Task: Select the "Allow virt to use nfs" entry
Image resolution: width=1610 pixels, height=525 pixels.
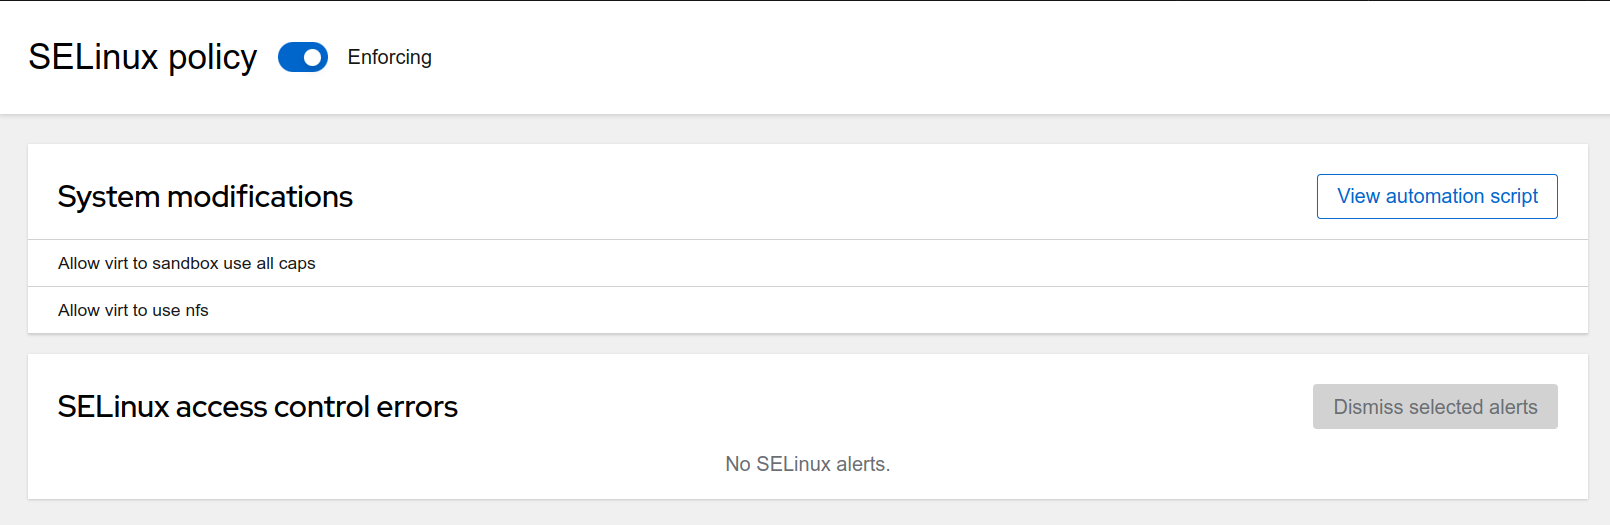Action: click(x=133, y=310)
